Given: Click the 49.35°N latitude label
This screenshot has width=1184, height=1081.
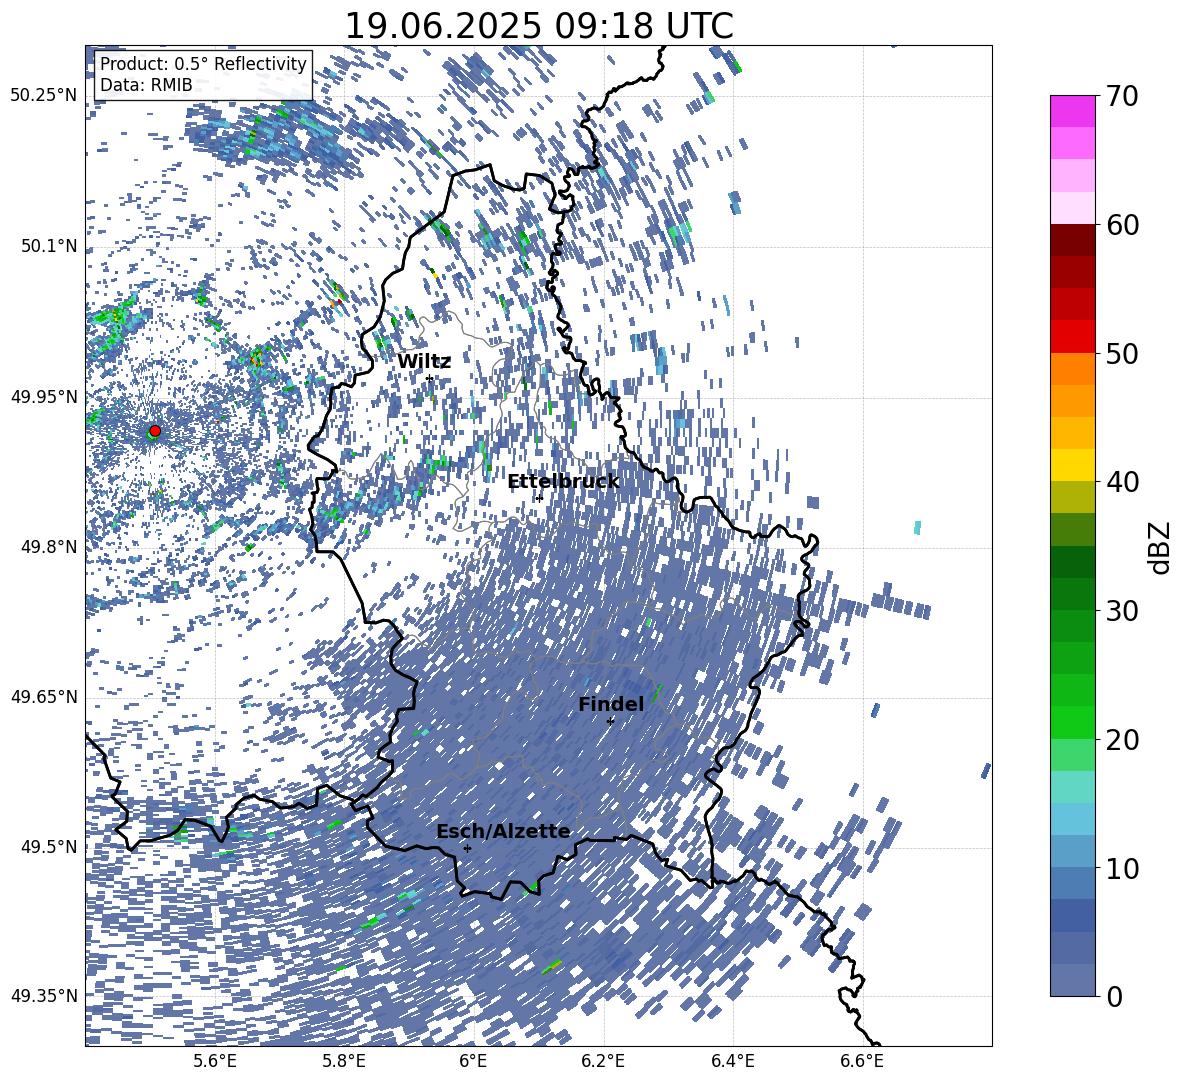Looking at the screenshot, I should click(44, 996).
